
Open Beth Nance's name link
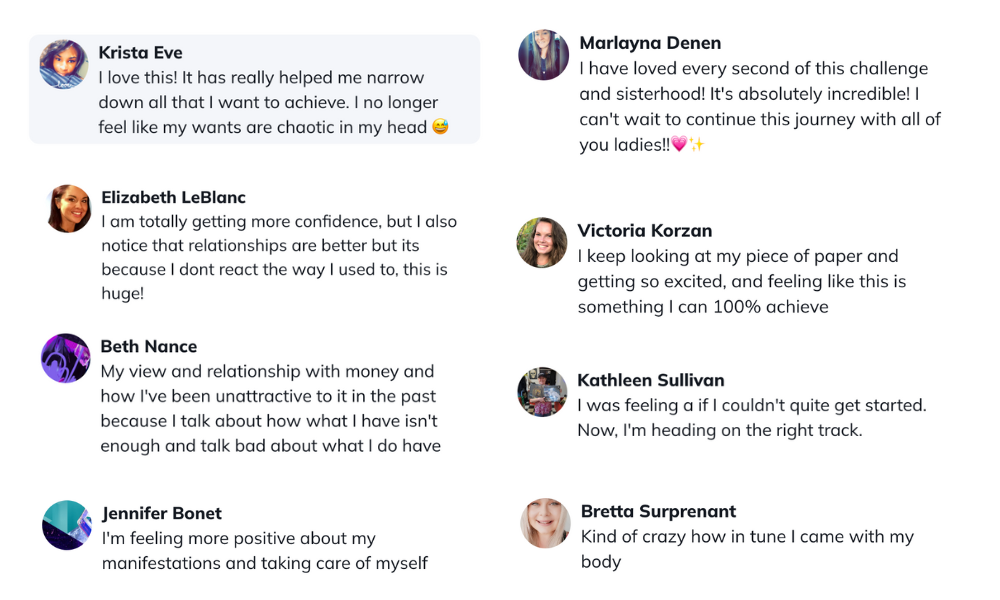149,347
